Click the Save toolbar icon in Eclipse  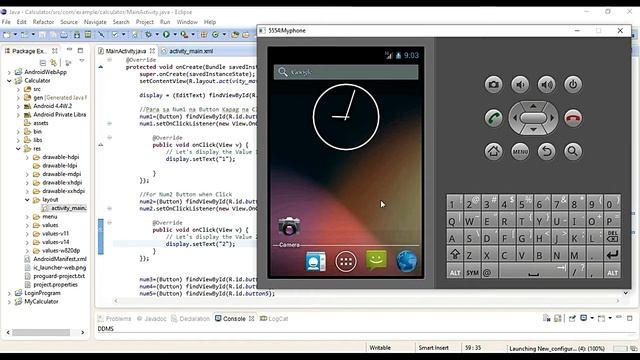pyautogui.click(x=42, y=35)
